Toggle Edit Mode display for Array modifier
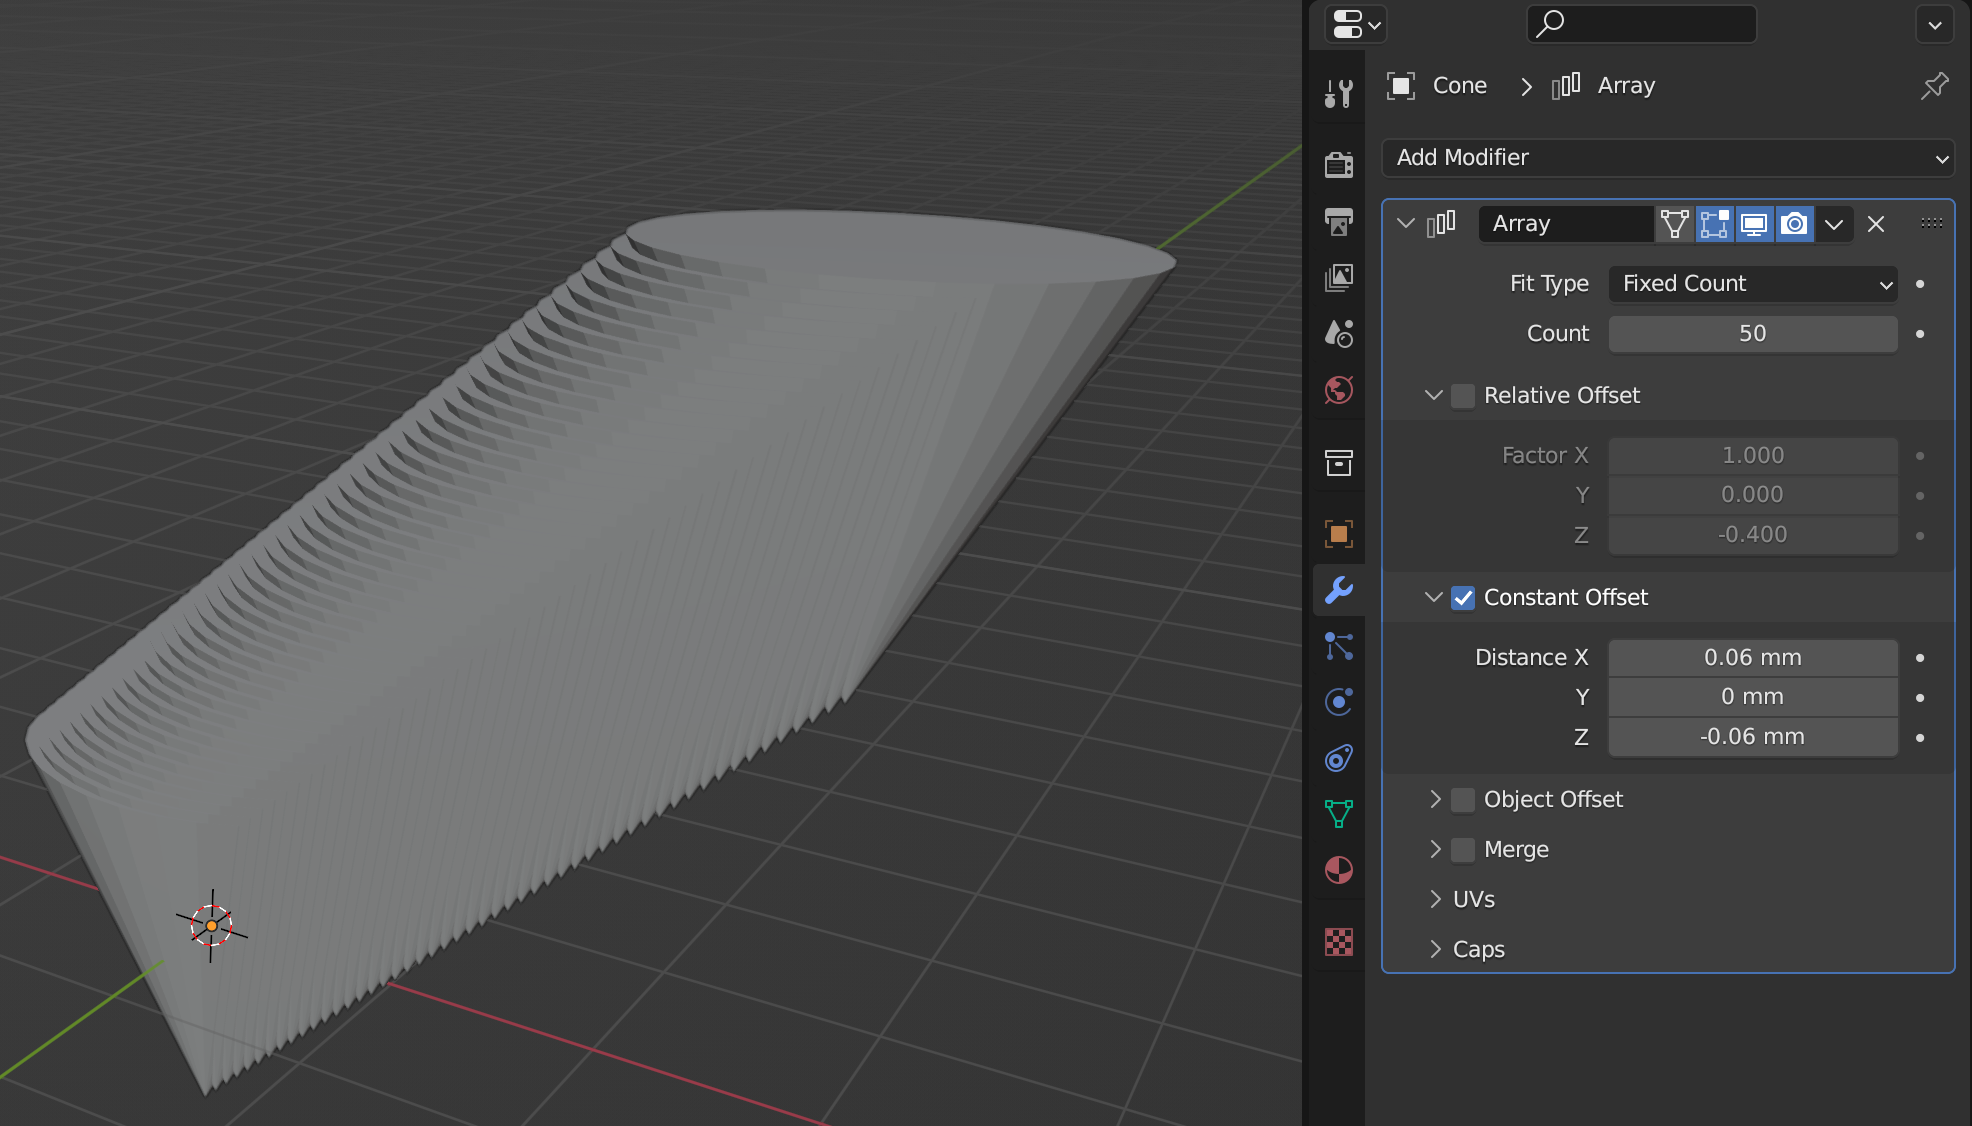The height and width of the screenshot is (1126, 1972). tap(1714, 224)
